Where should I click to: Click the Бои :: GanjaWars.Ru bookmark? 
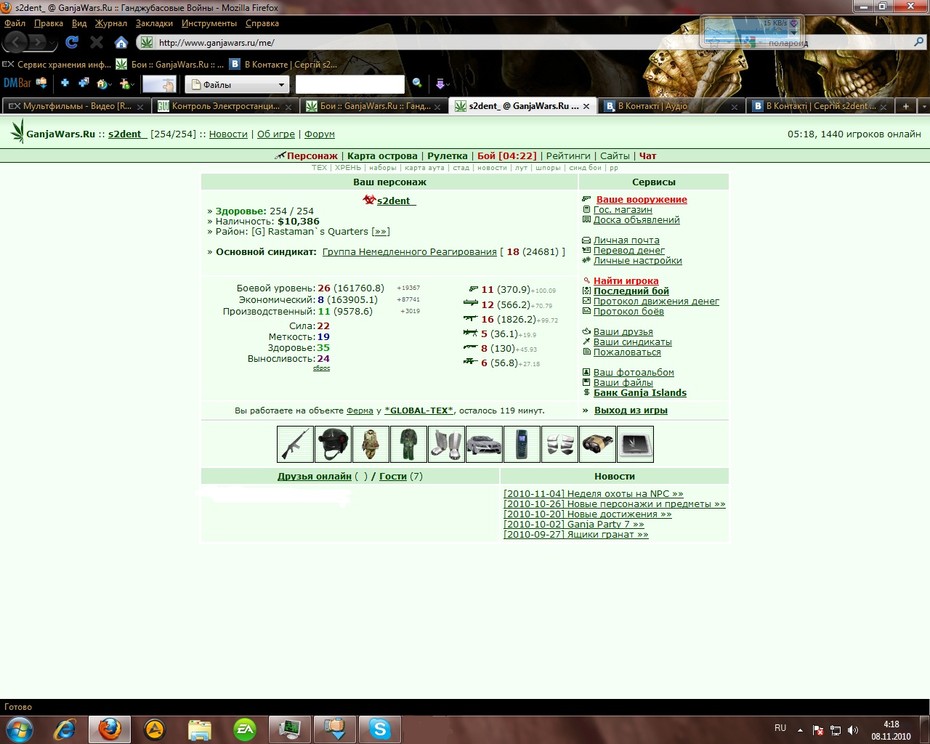(170, 64)
